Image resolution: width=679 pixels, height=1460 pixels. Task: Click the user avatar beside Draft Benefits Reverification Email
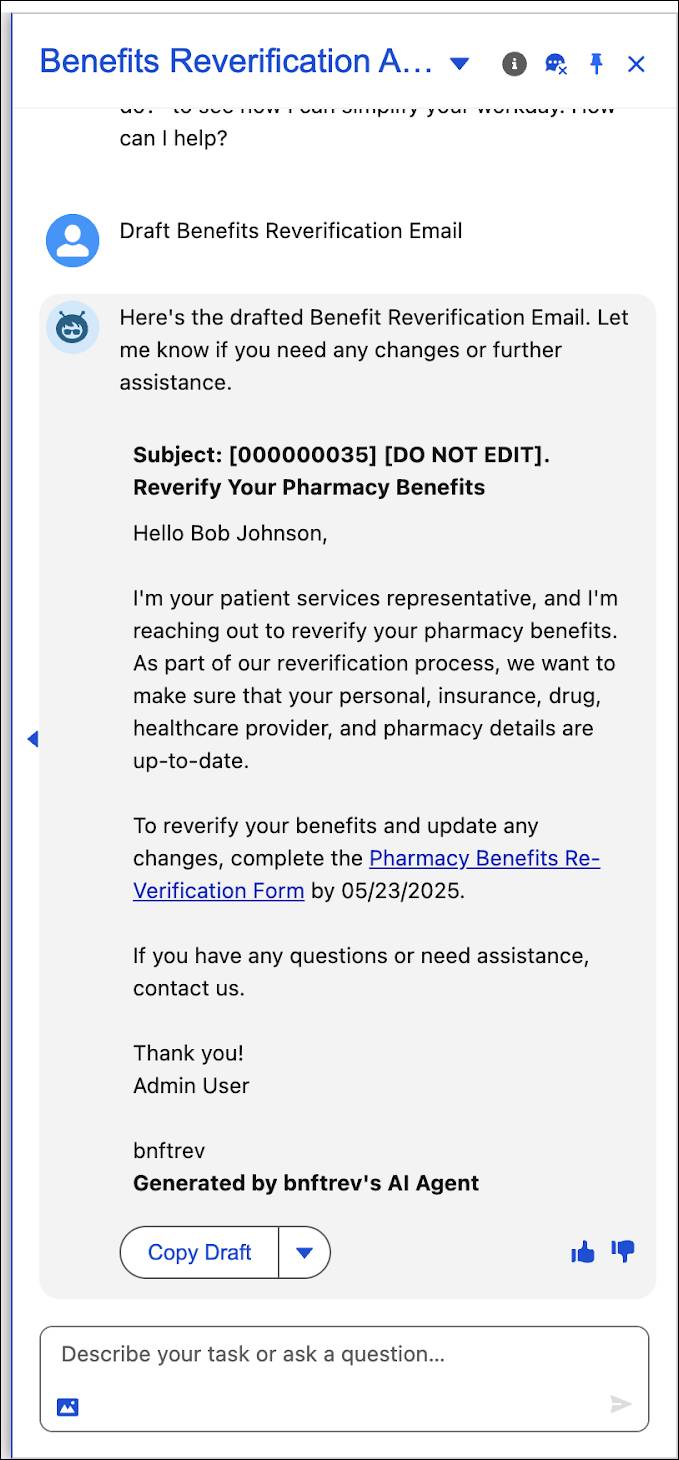(71, 240)
